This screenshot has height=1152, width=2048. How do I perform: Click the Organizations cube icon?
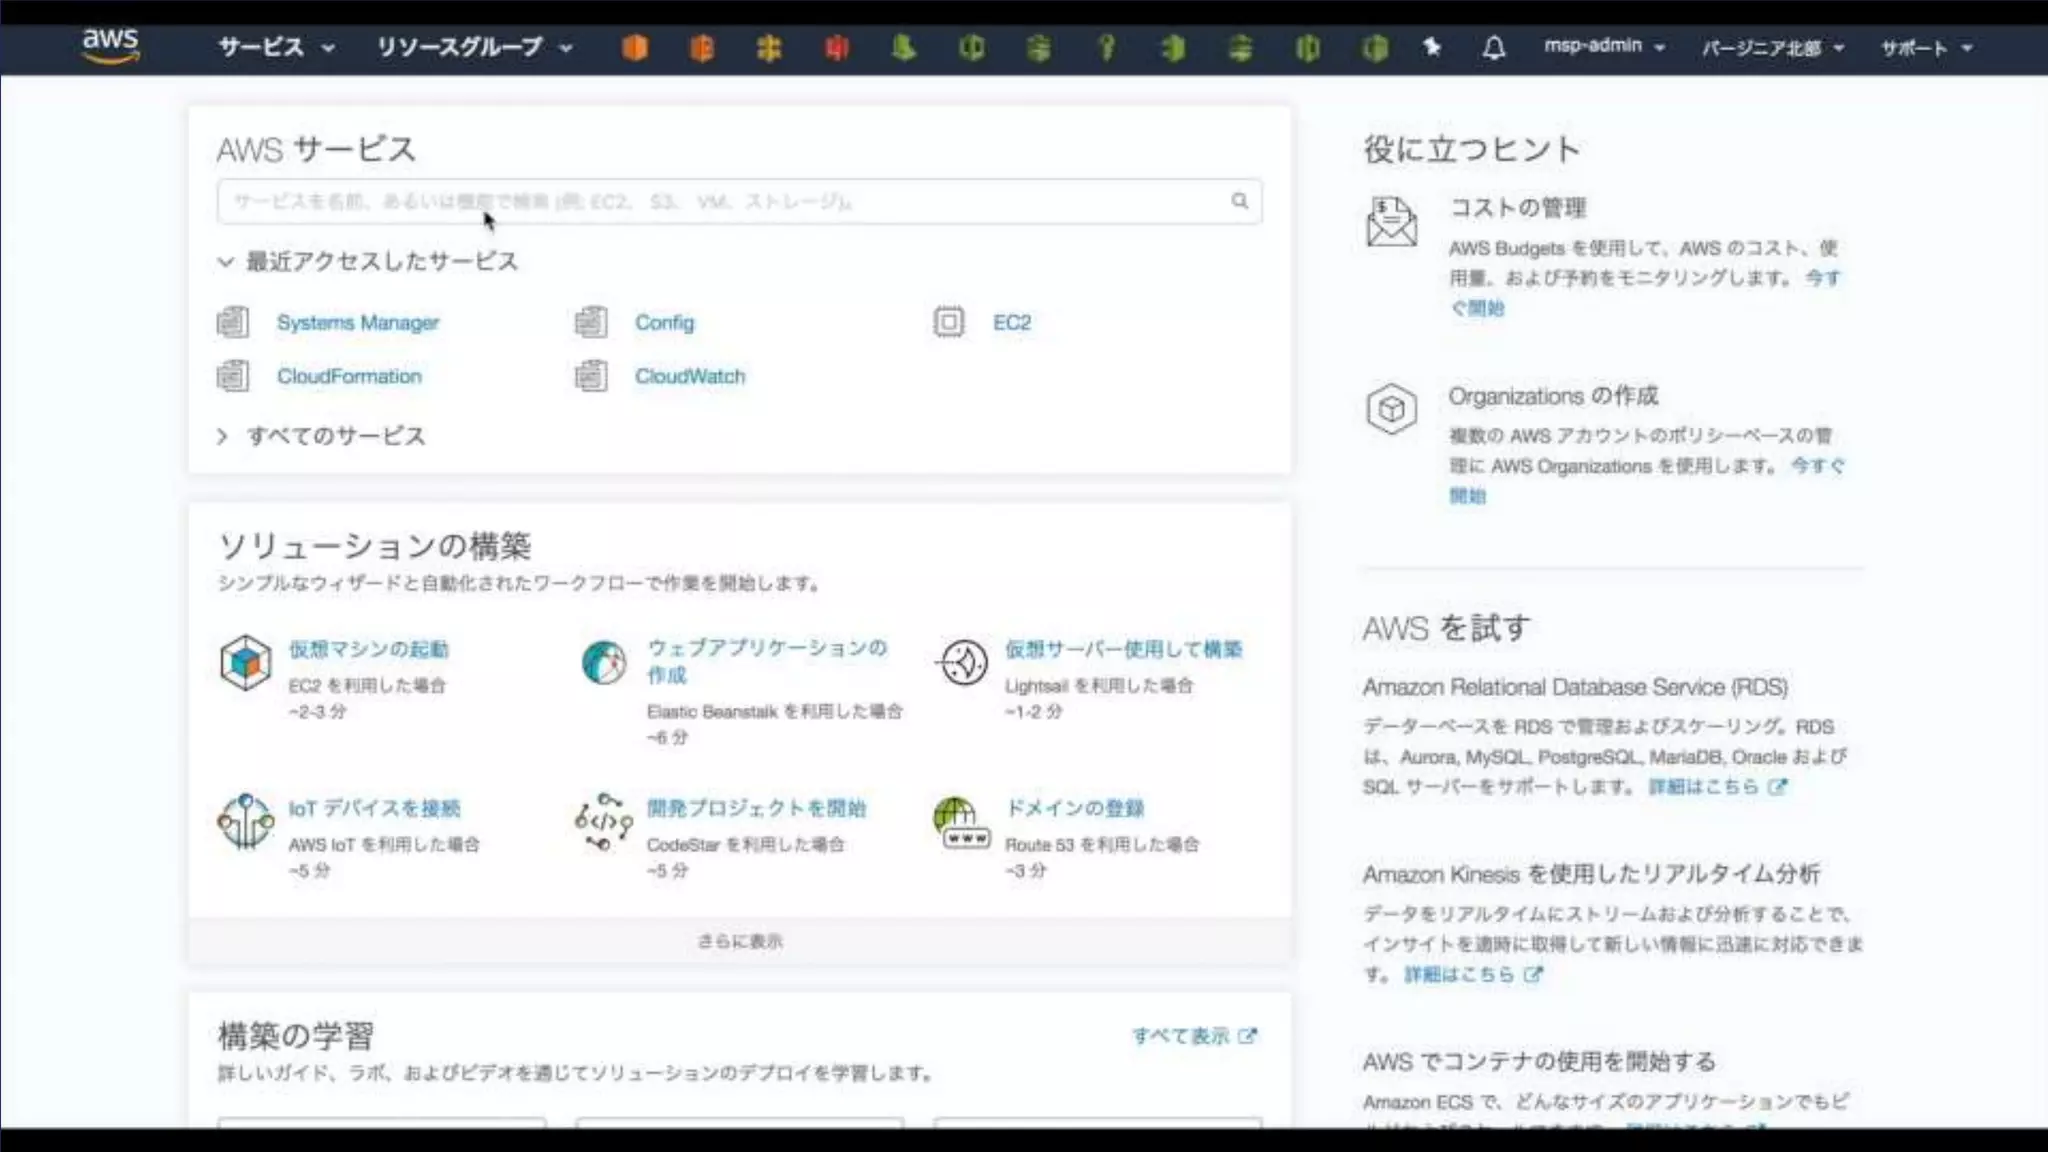pos(1391,408)
